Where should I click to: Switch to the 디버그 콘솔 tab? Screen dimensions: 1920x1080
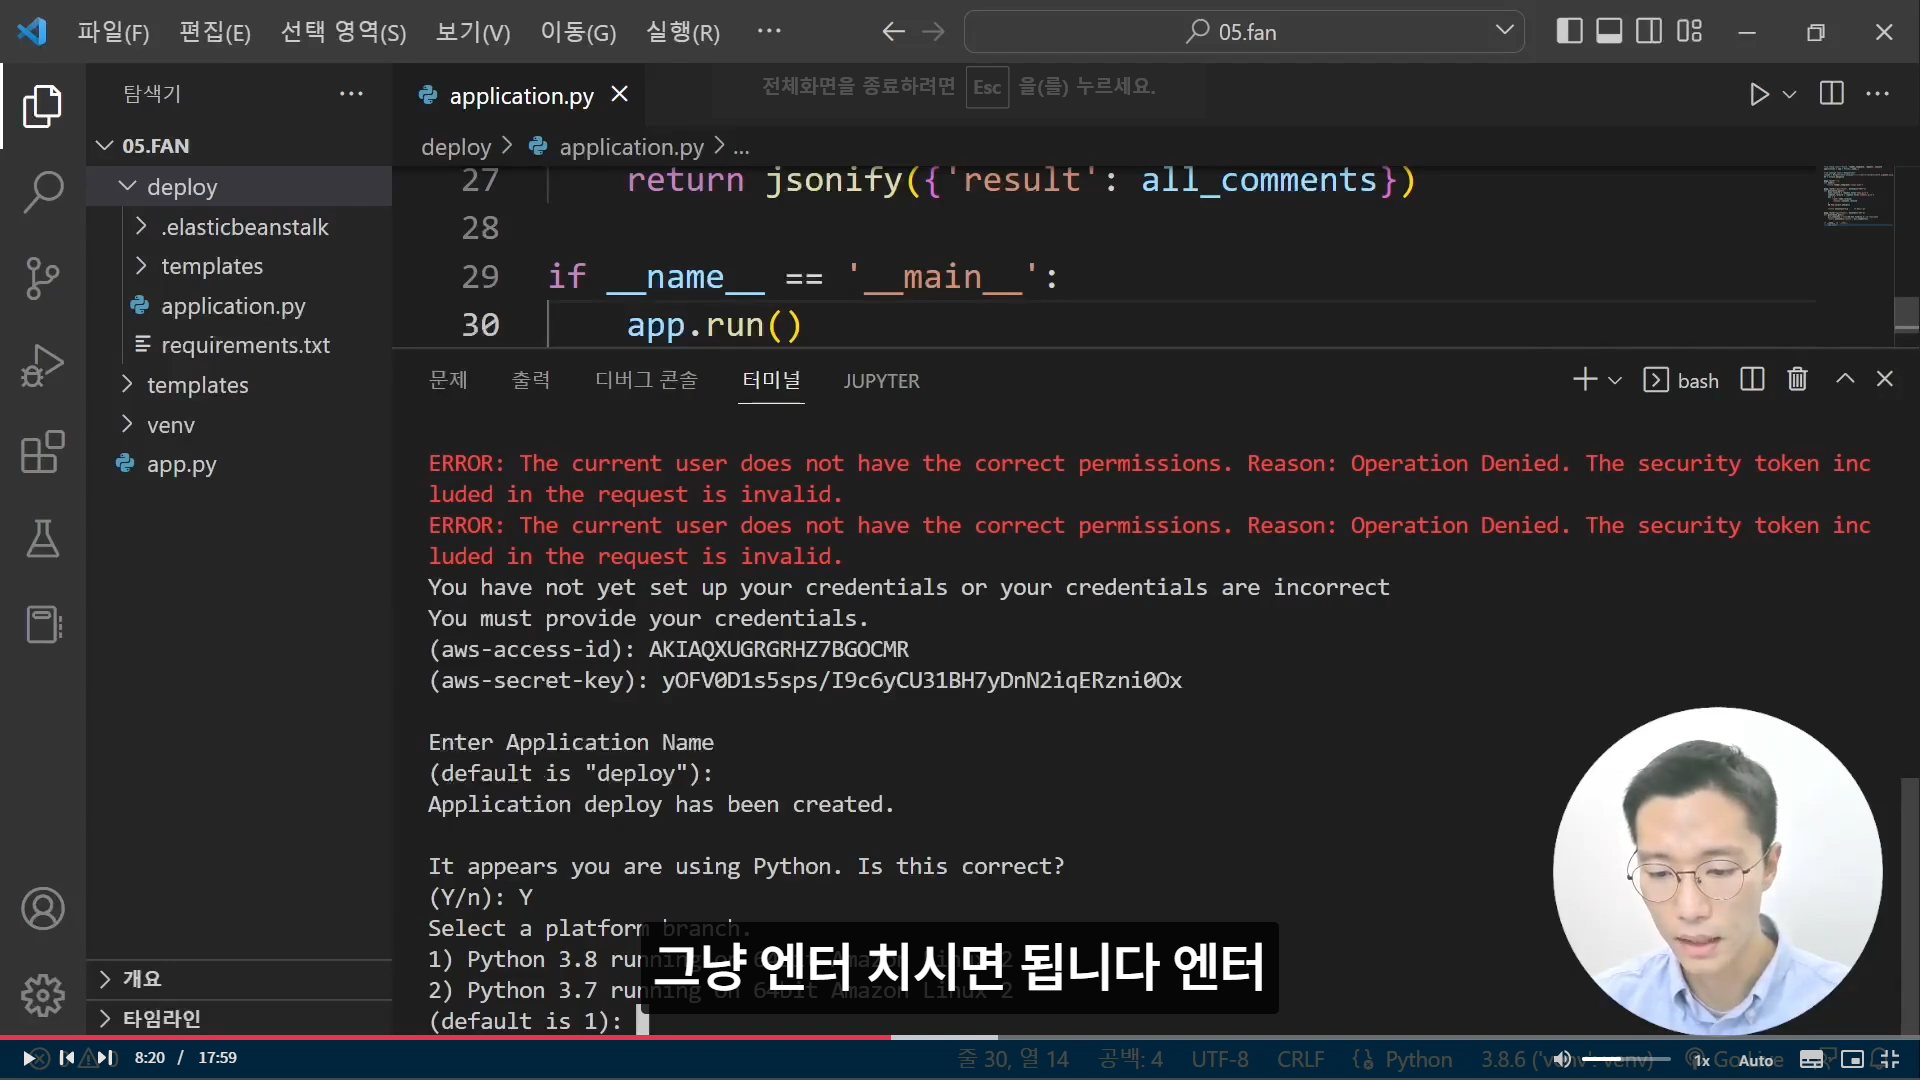tap(646, 380)
